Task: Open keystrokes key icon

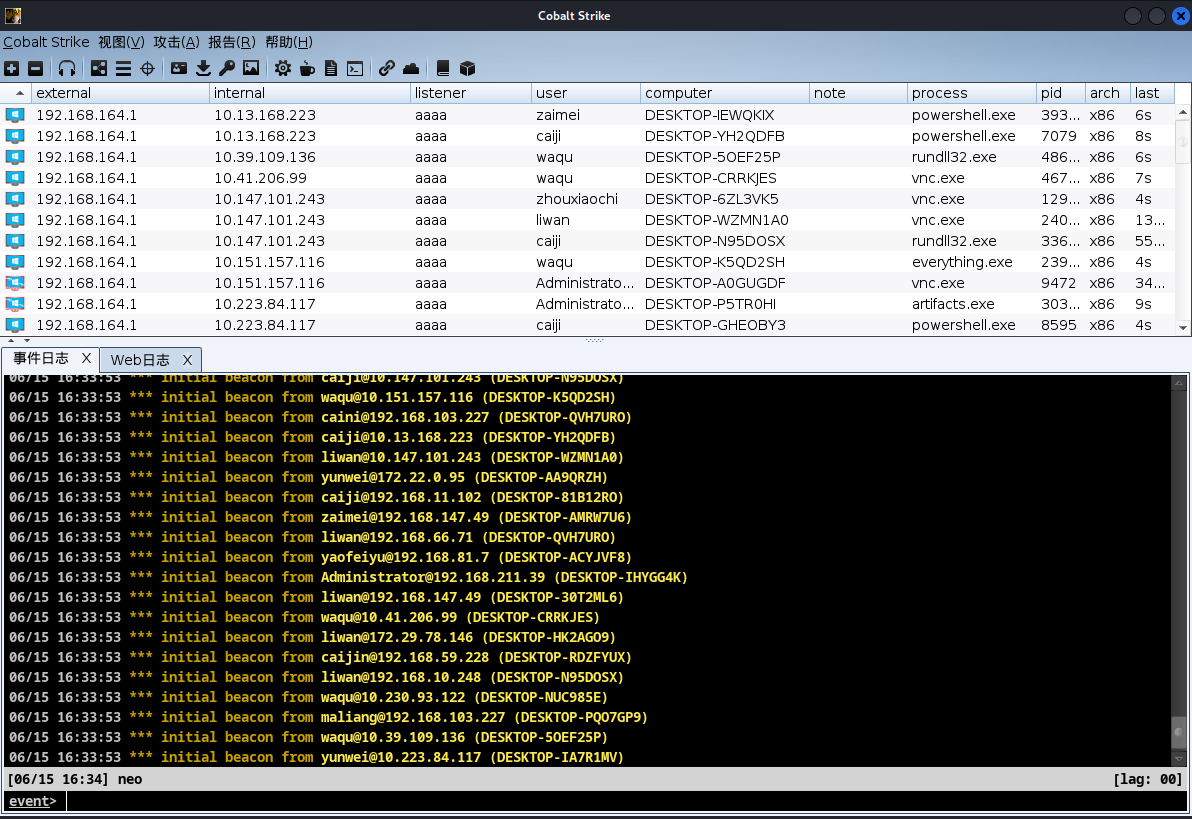Action: [227, 68]
